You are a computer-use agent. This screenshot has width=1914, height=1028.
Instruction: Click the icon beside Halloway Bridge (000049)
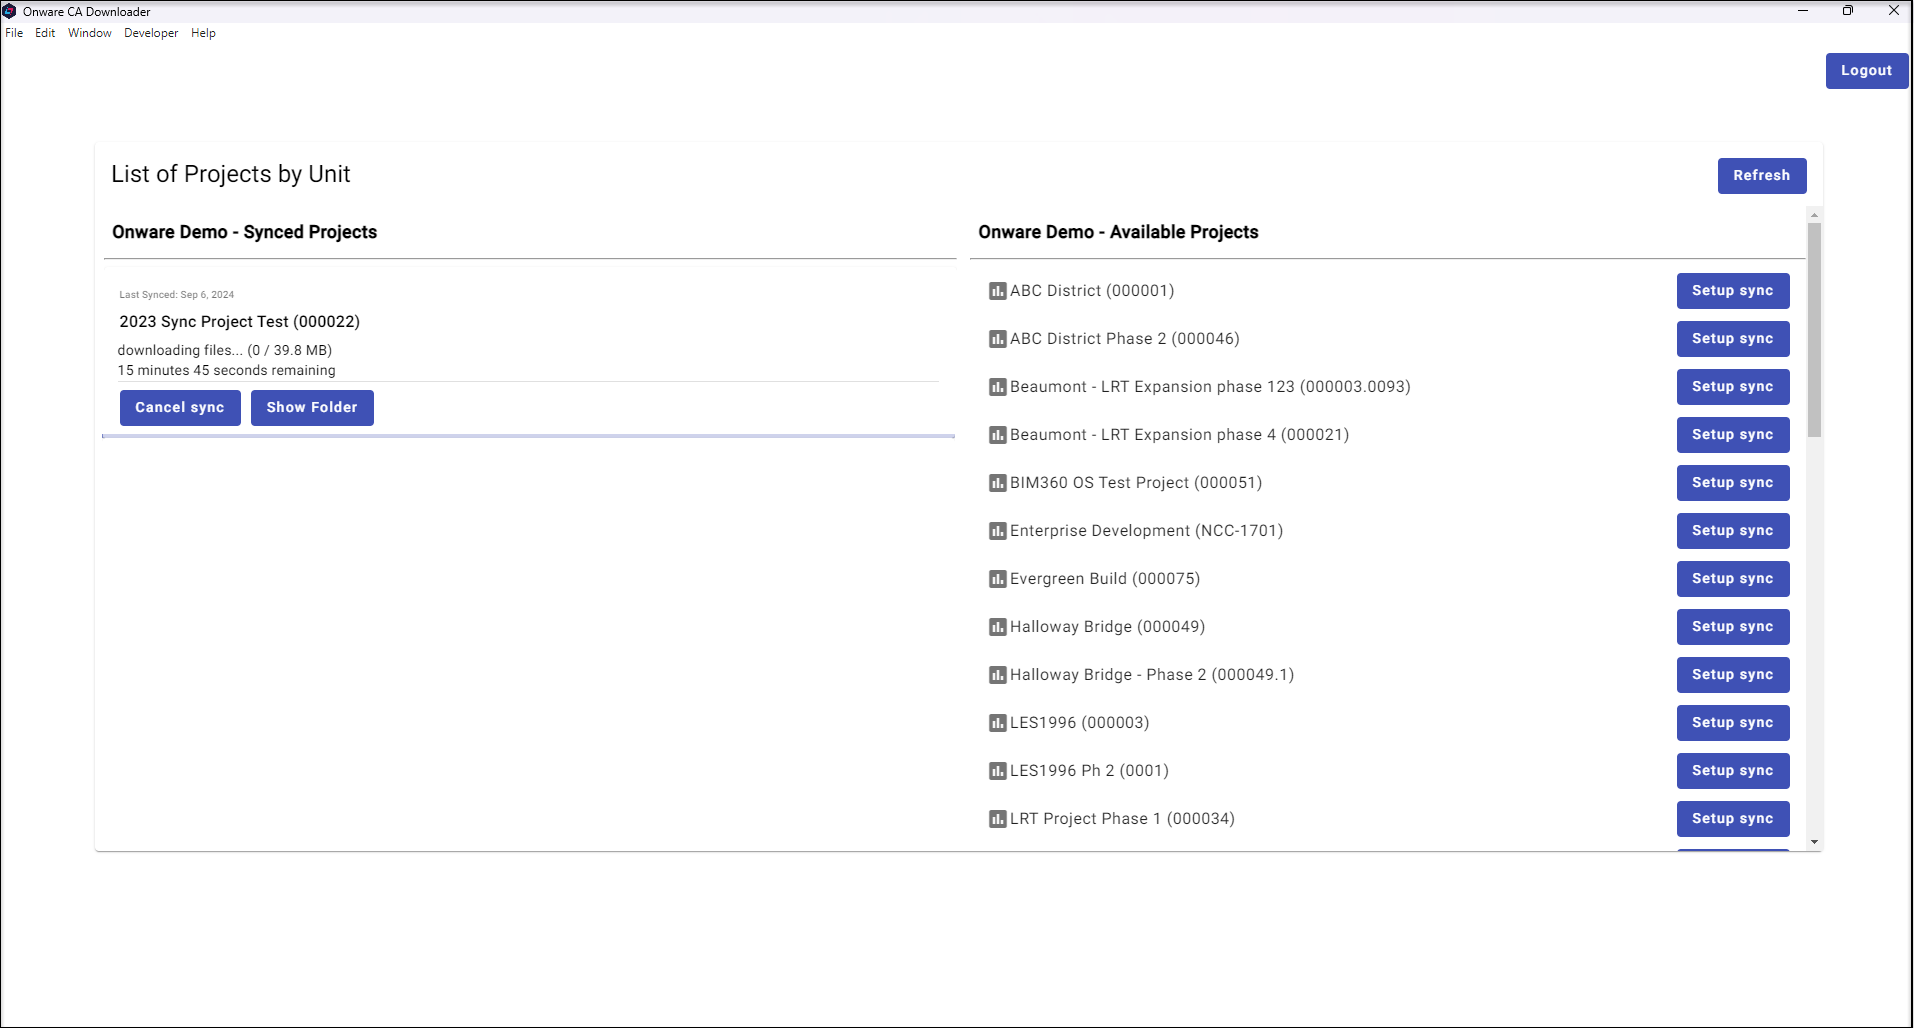coord(997,627)
